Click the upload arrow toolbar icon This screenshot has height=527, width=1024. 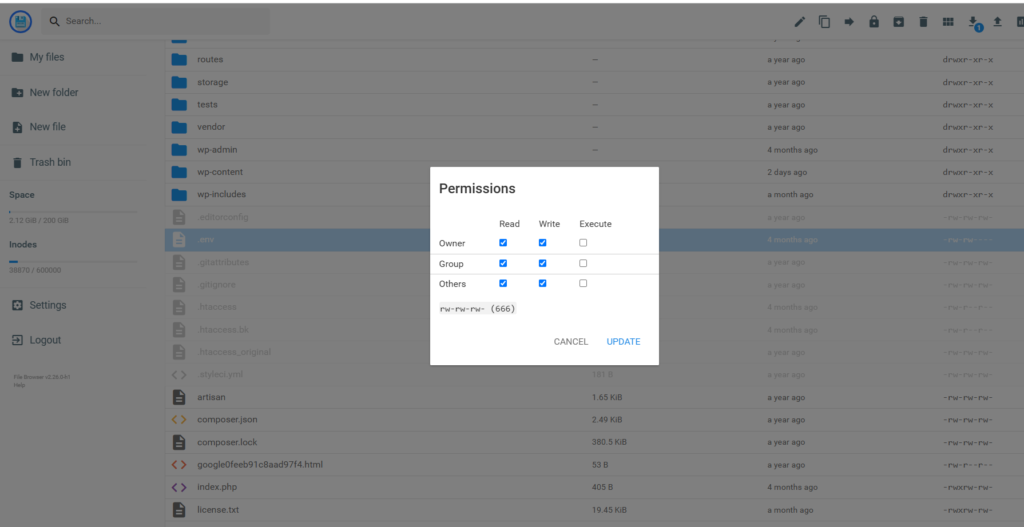click(x=997, y=22)
